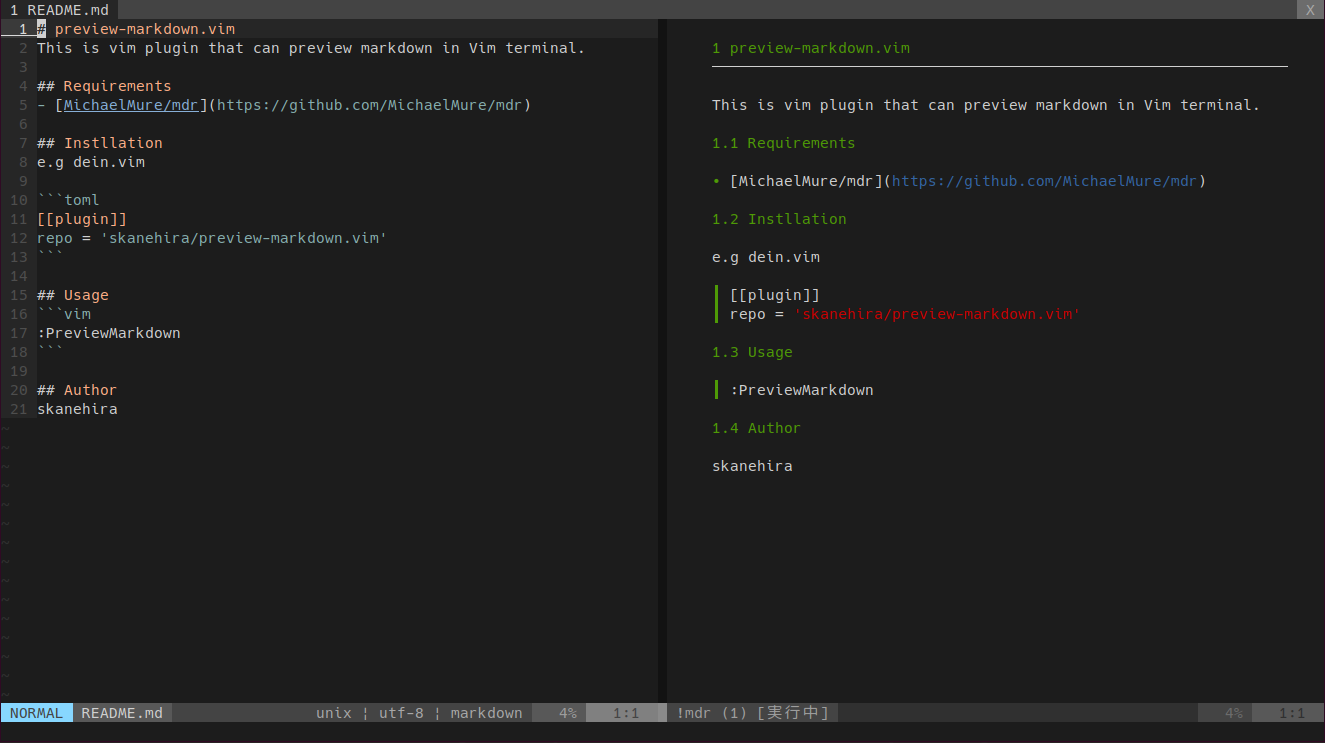Click the '## Author' heading in the source

[x=77, y=390]
